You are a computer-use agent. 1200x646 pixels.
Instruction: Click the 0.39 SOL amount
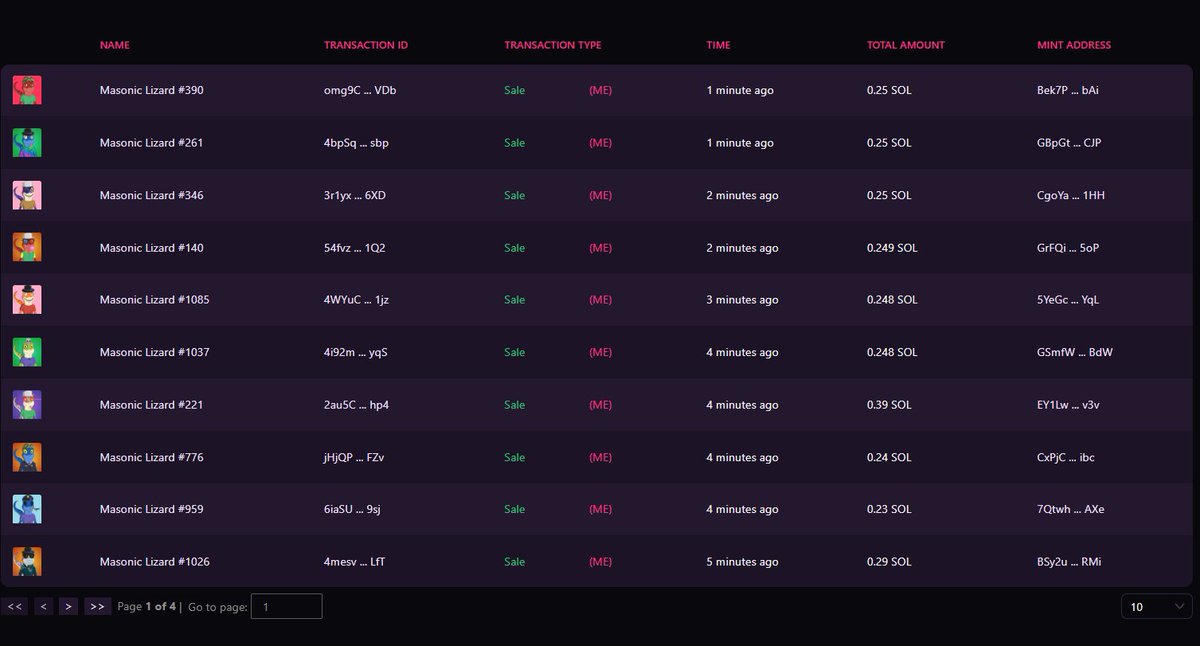coord(889,405)
